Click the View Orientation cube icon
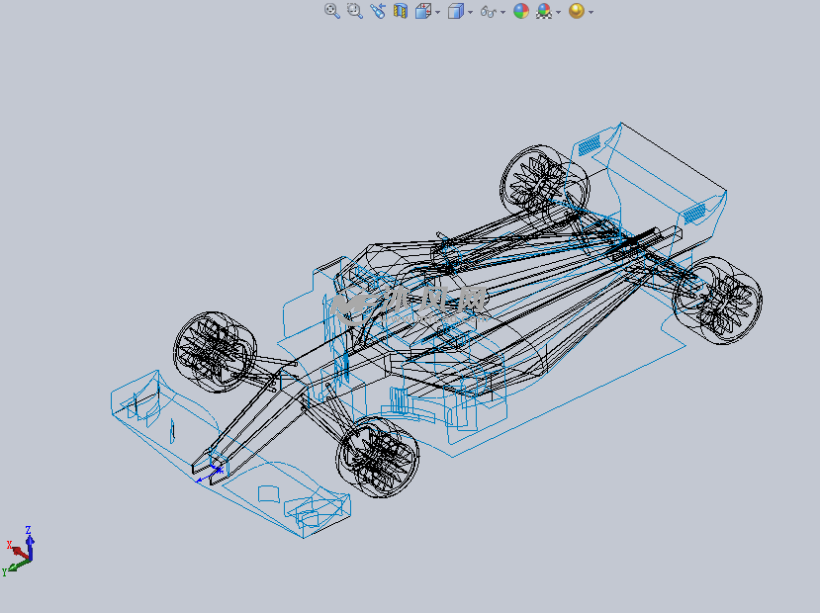This screenshot has height=613, width=820. point(423,11)
